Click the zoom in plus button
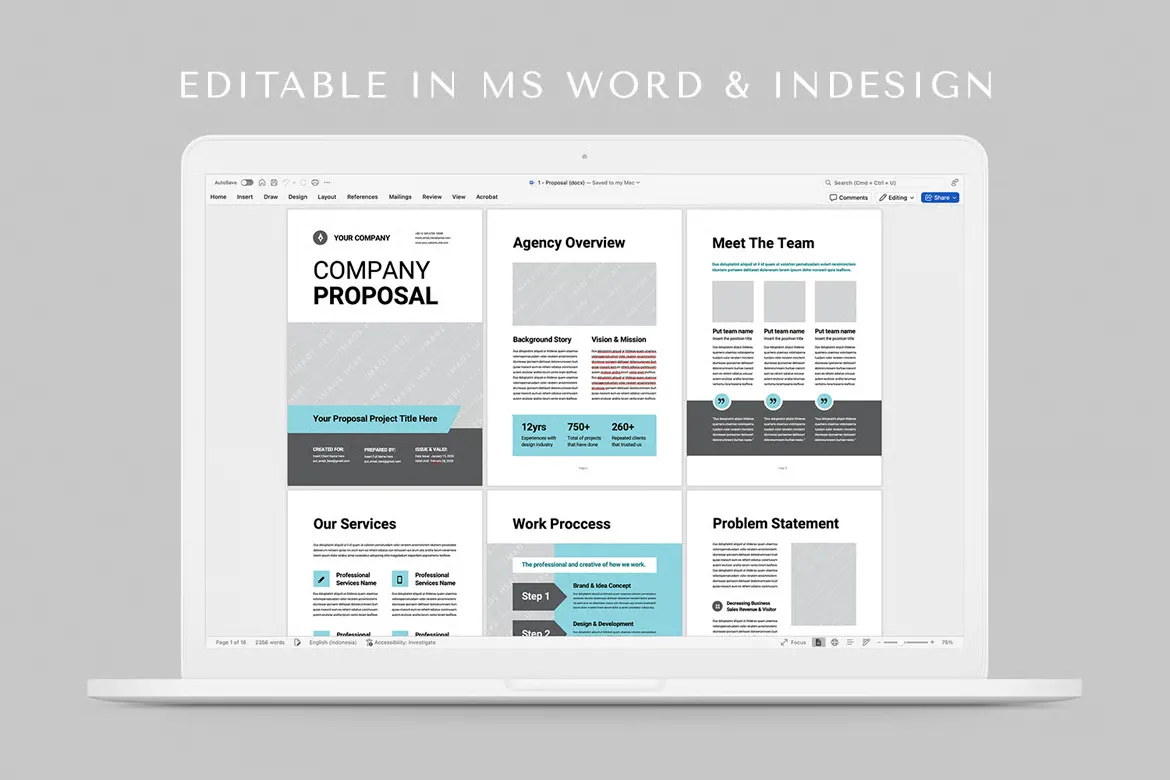 click(932, 643)
